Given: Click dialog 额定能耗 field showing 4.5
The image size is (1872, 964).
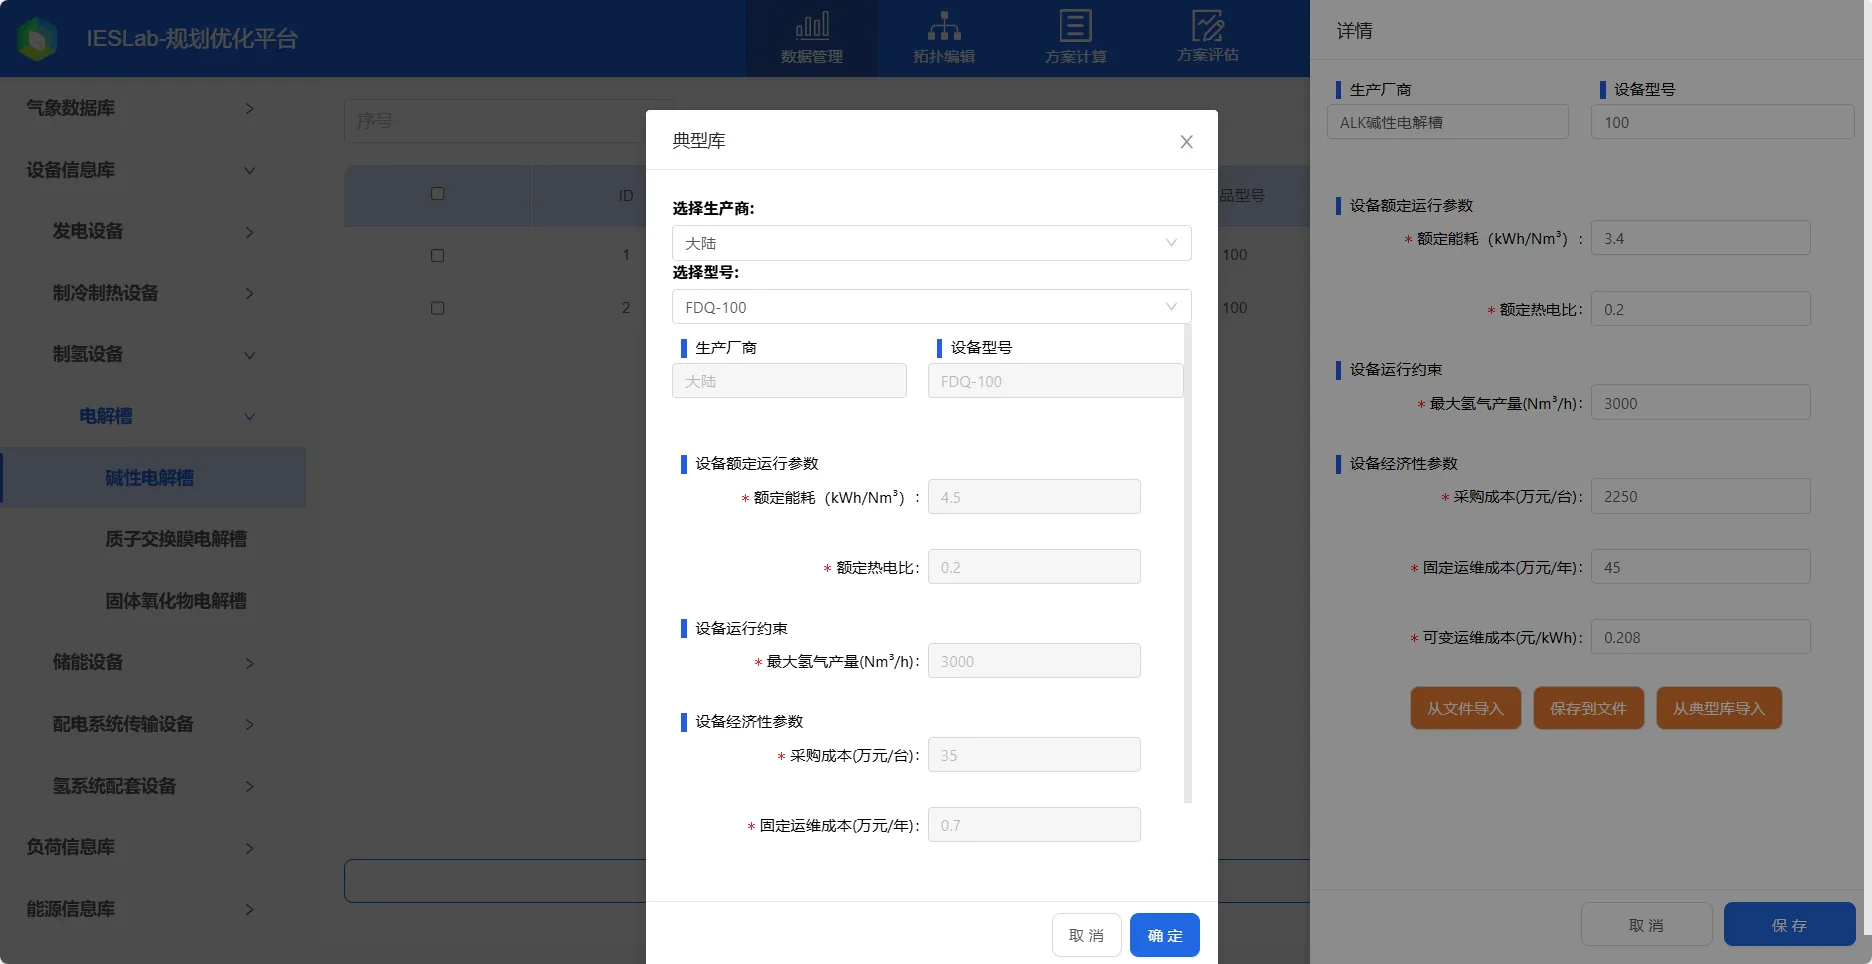Looking at the screenshot, I should pyautogui.click(x=1034, y=497).
